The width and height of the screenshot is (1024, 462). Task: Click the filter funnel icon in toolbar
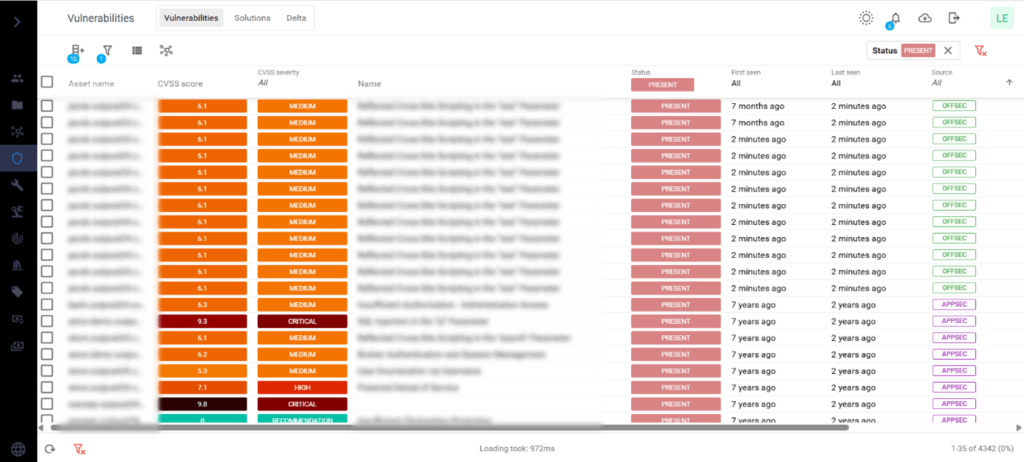[x=107, y=50]
